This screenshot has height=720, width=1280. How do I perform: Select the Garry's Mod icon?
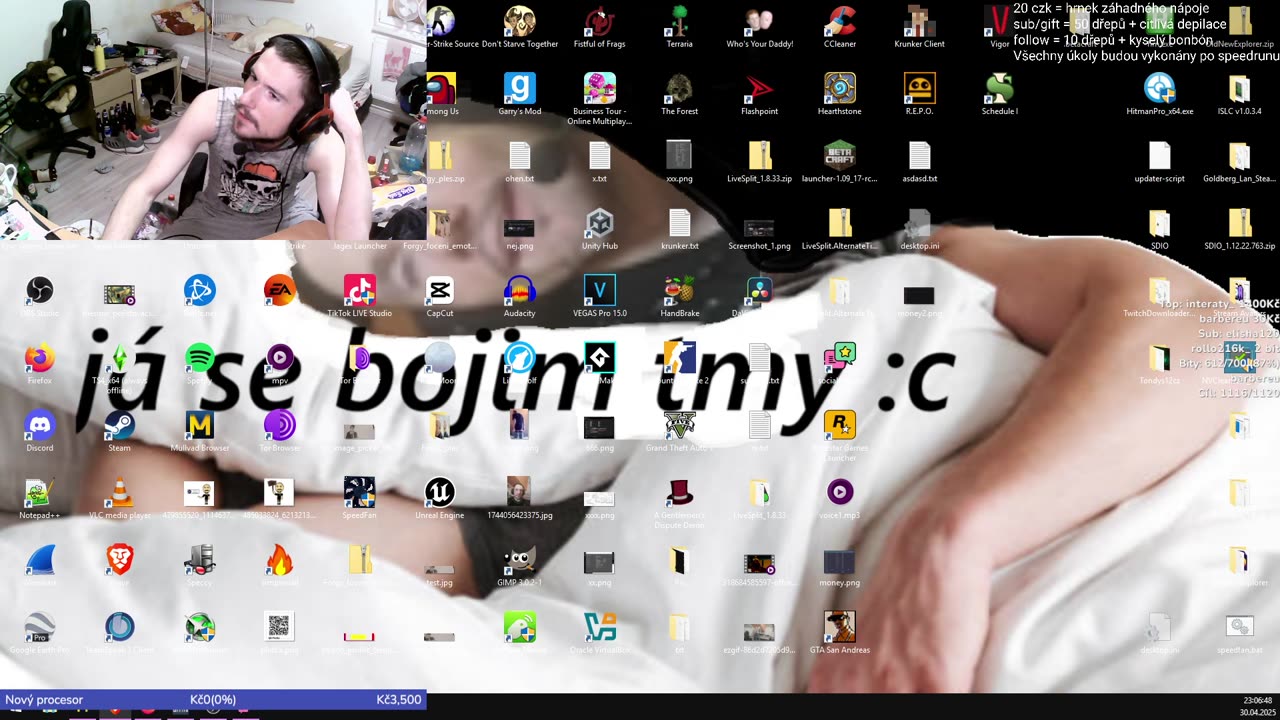[x=520, y=93]
